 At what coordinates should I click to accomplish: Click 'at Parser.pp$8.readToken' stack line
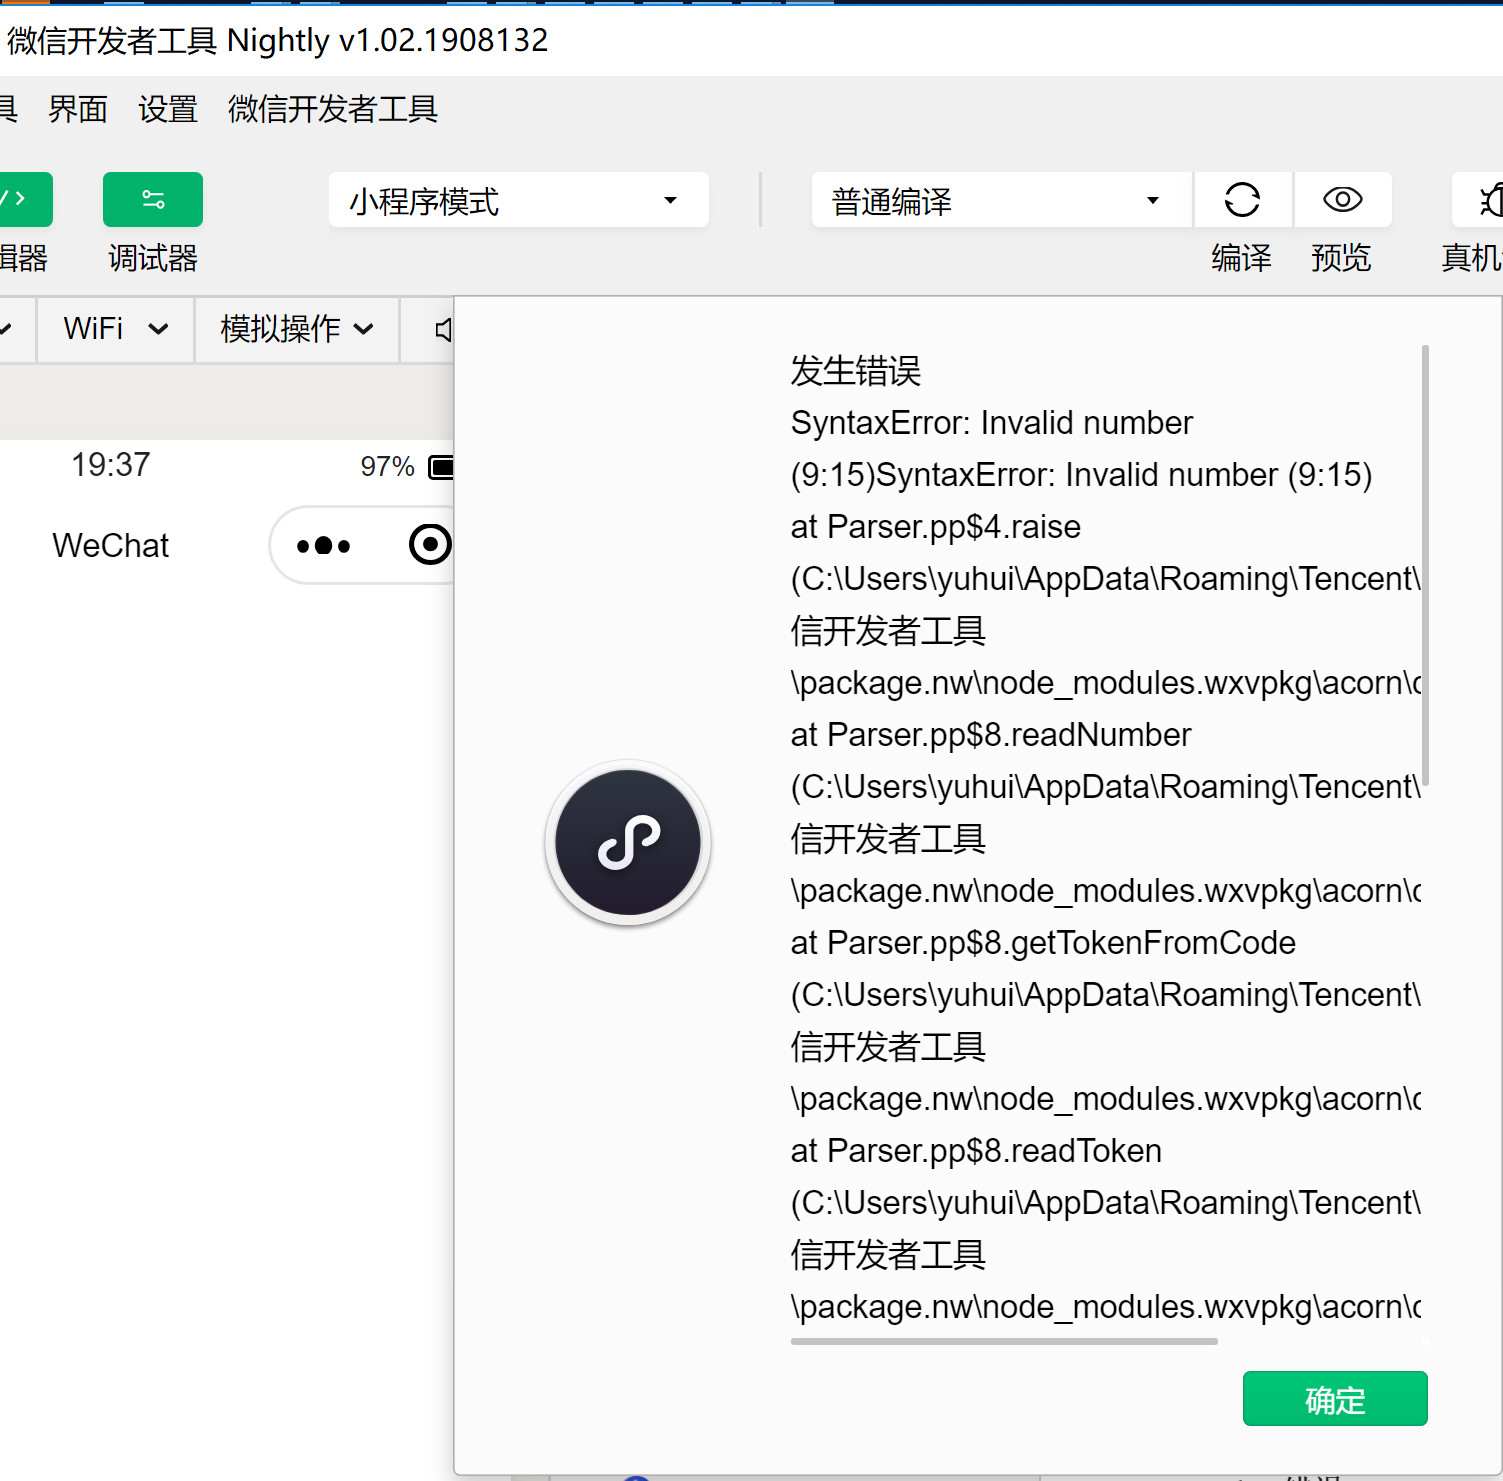[976, 1151]
